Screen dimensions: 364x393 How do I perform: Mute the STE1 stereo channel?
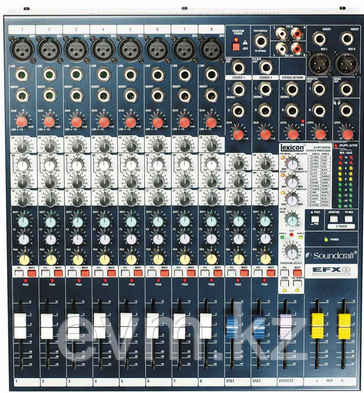tap(244, 274)
